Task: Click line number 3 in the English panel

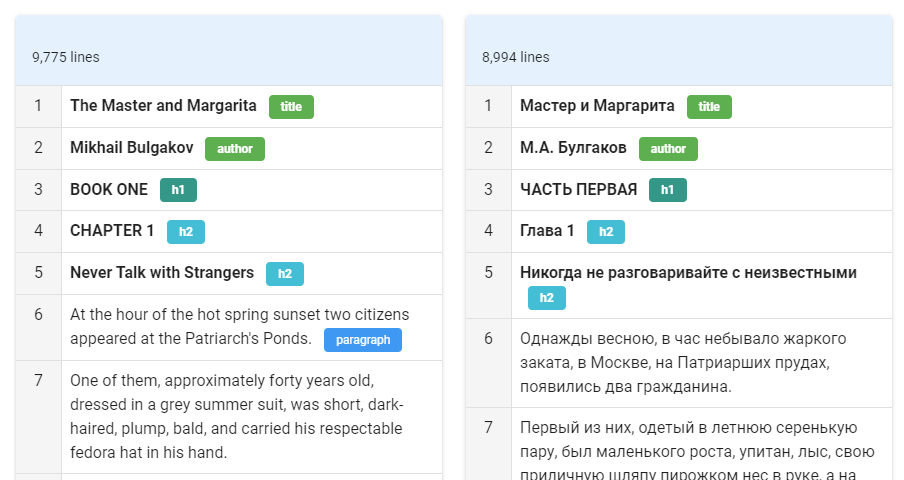Action: coord(38,189)
